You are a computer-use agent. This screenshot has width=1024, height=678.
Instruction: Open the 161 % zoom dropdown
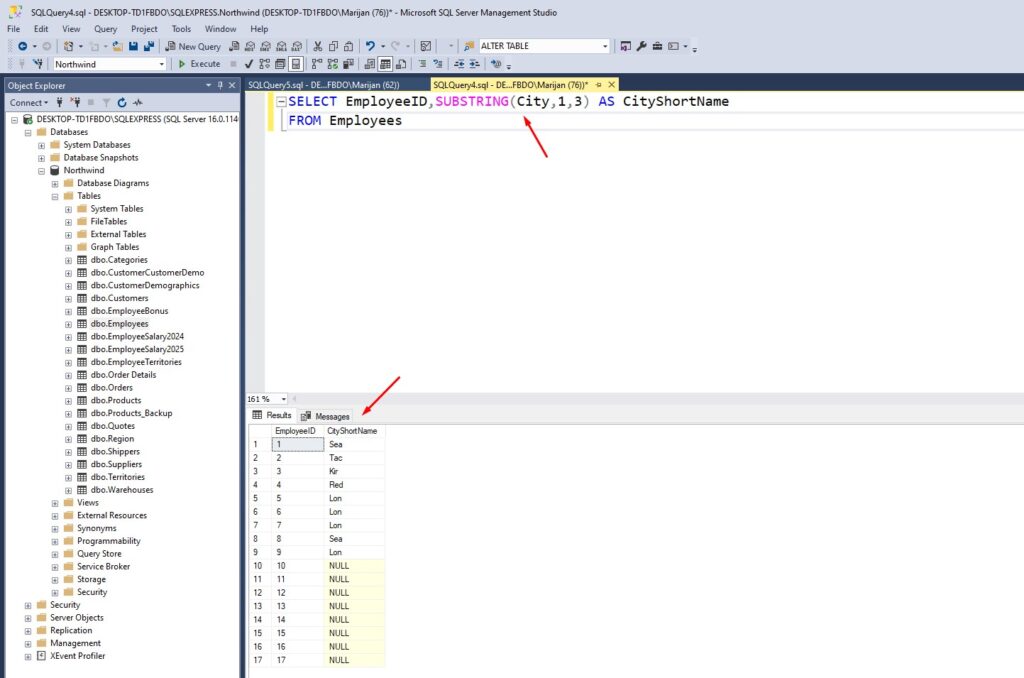tap(283, 399)
